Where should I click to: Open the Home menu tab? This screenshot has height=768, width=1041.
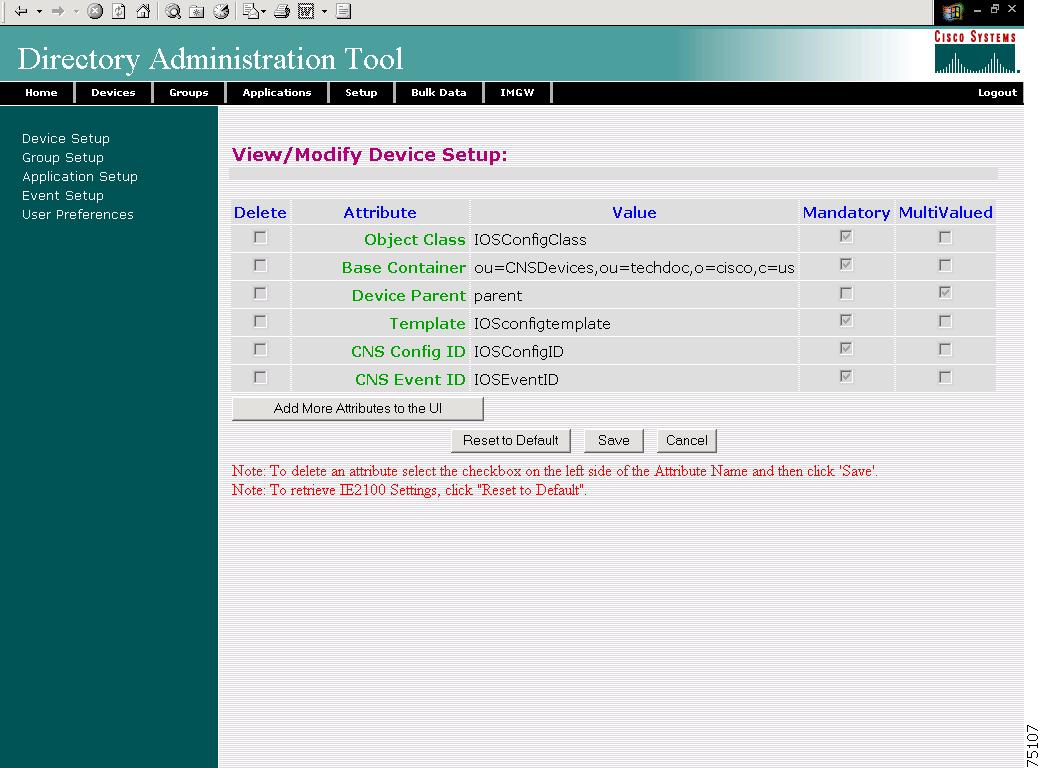[x=41, y=92]
